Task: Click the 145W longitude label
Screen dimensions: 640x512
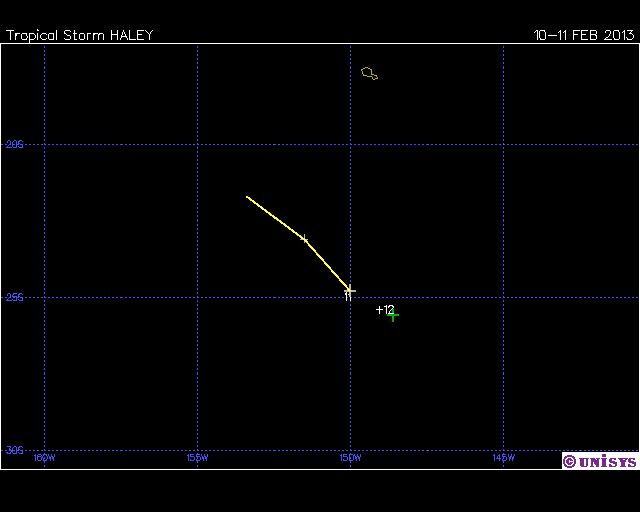Action: coord(503,458)
